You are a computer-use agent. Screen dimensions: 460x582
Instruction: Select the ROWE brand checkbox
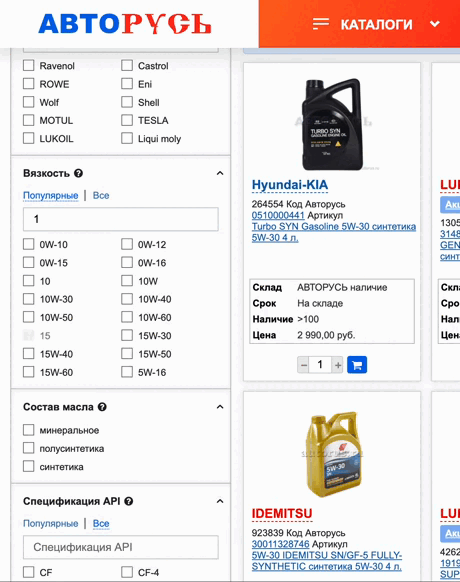29,84
